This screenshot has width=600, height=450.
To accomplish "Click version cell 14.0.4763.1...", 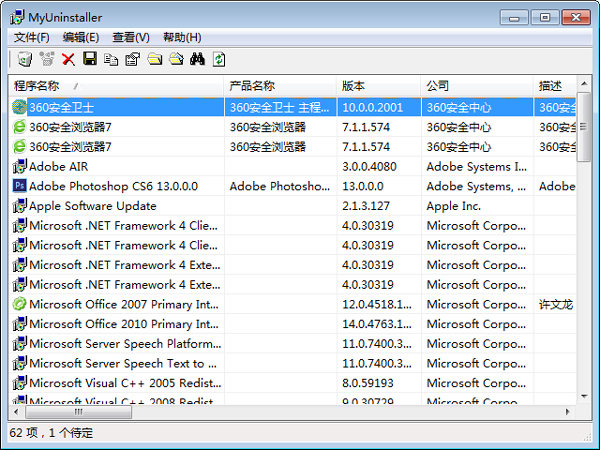I will (377, 324).
